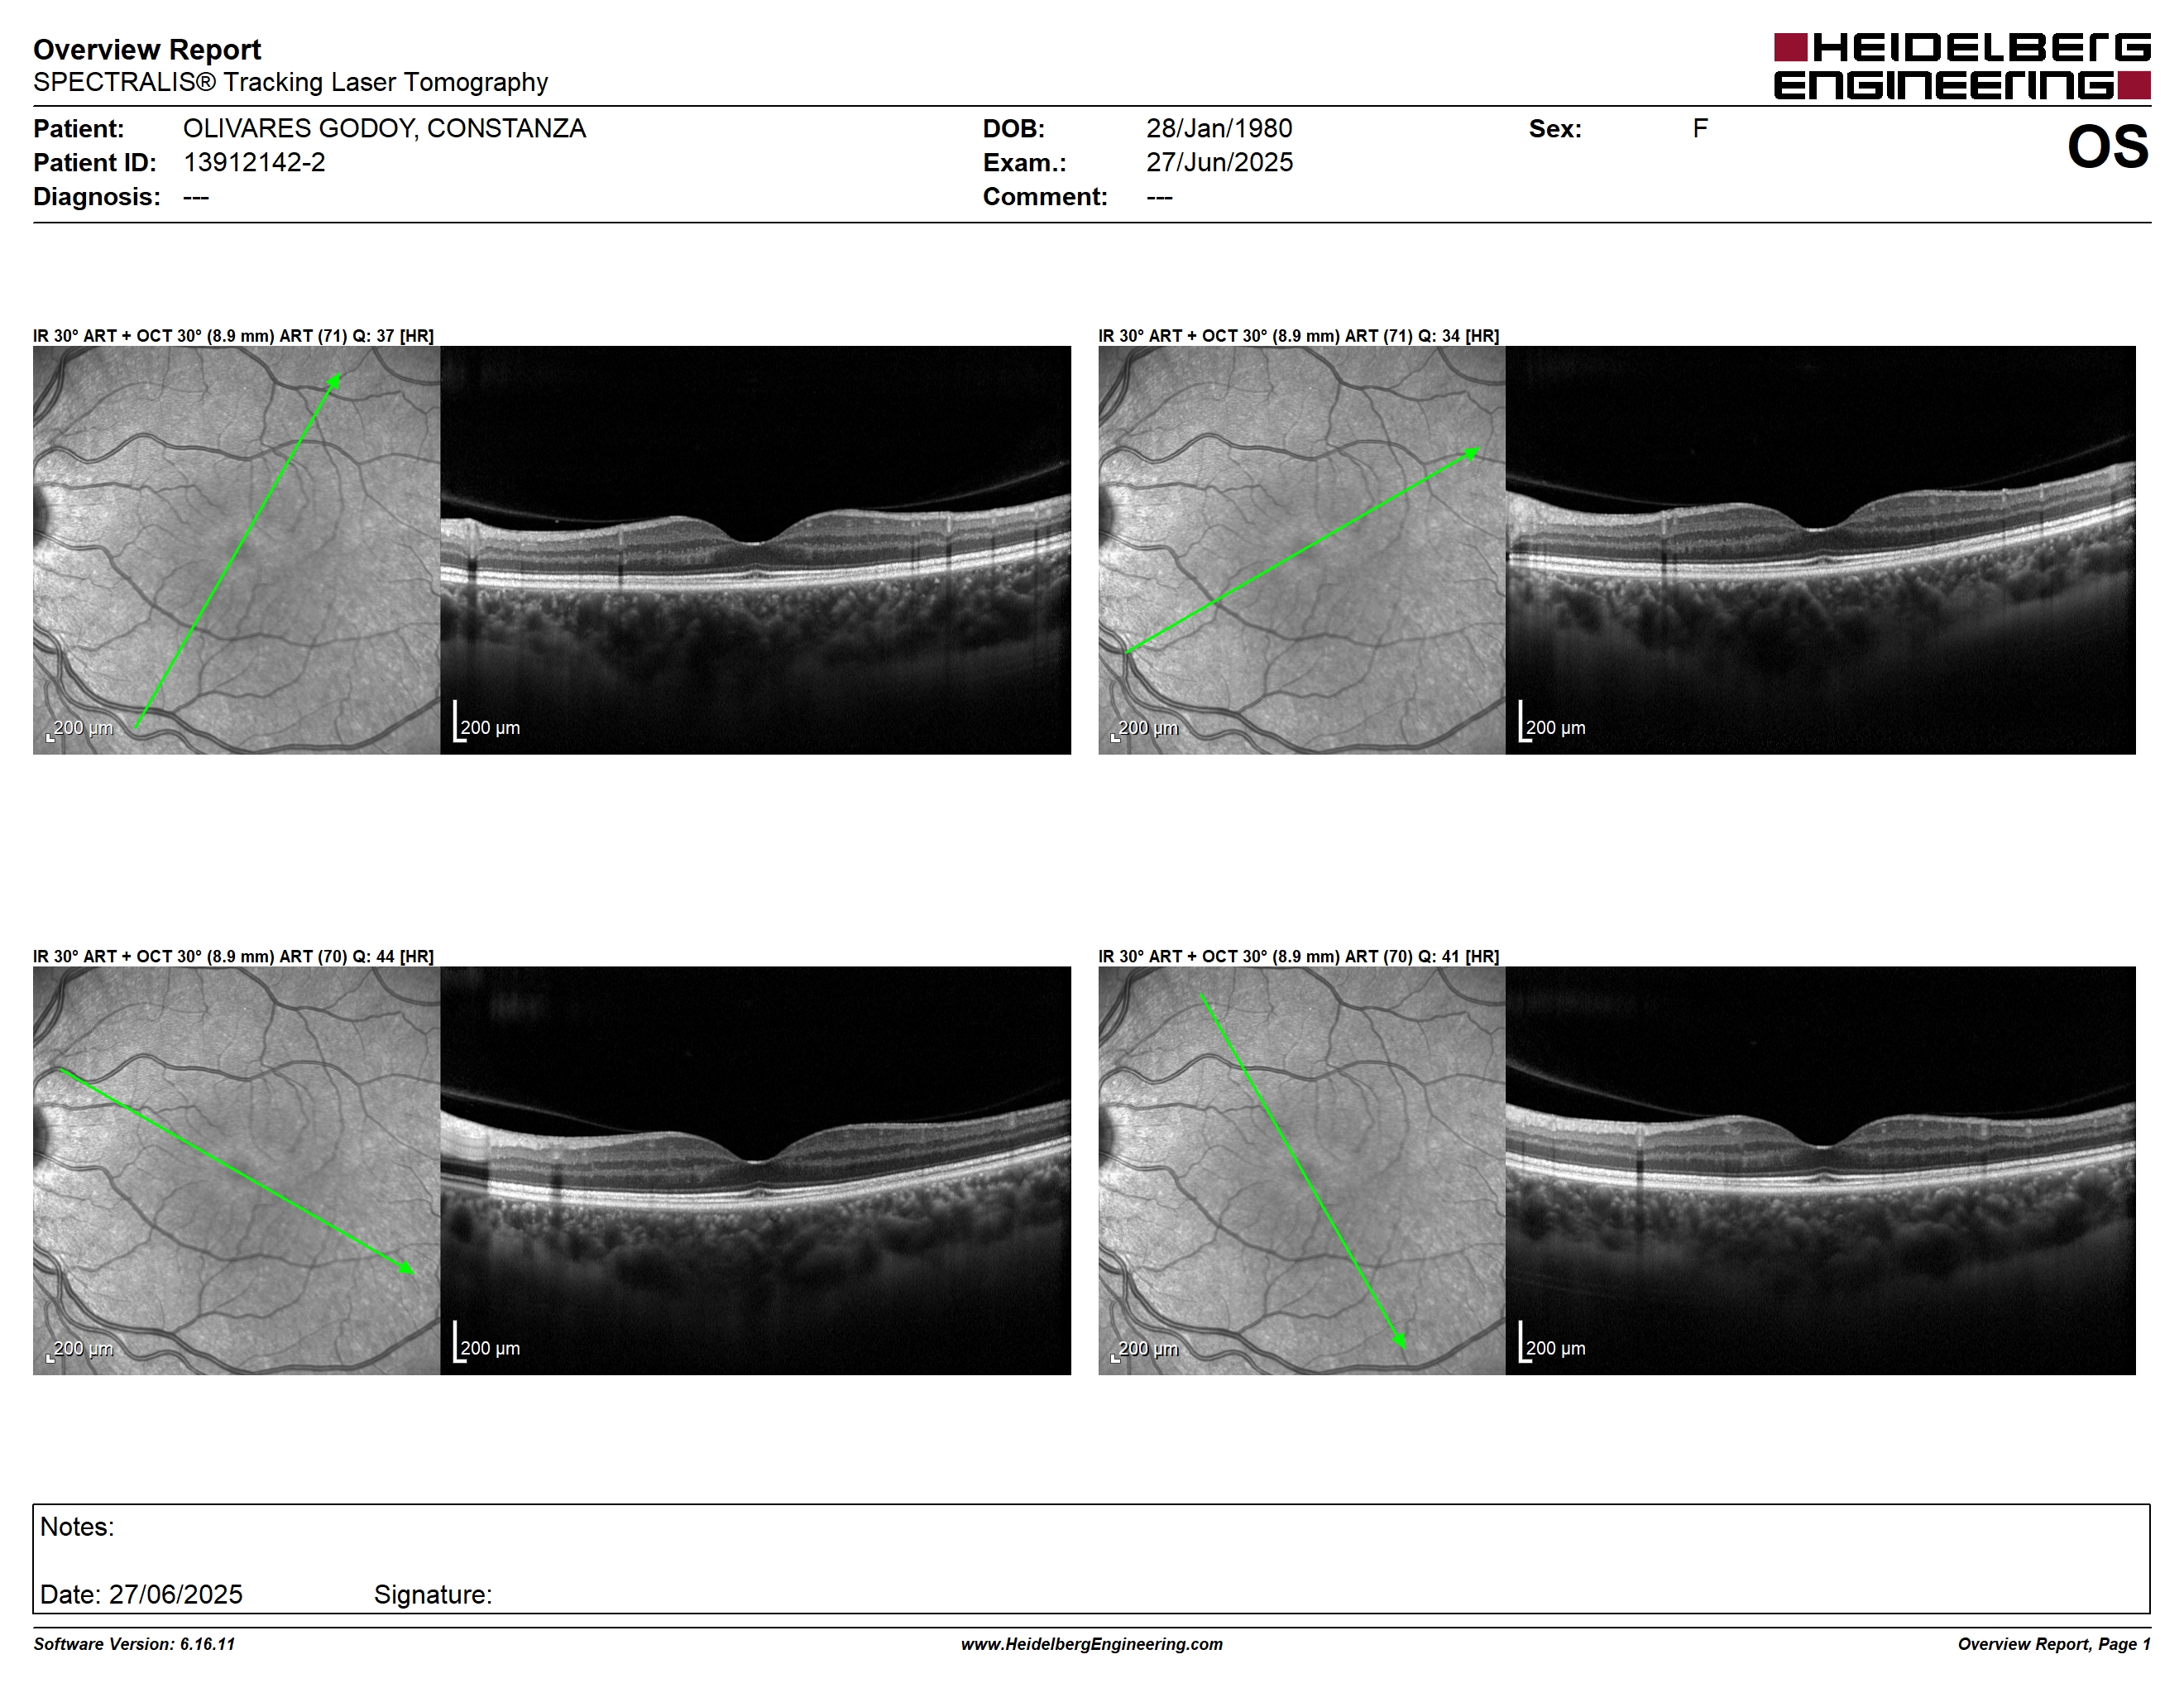This screenshot has width=2184, height=1688.
Task: Click the Diagnosis field label
Action: 97,196
